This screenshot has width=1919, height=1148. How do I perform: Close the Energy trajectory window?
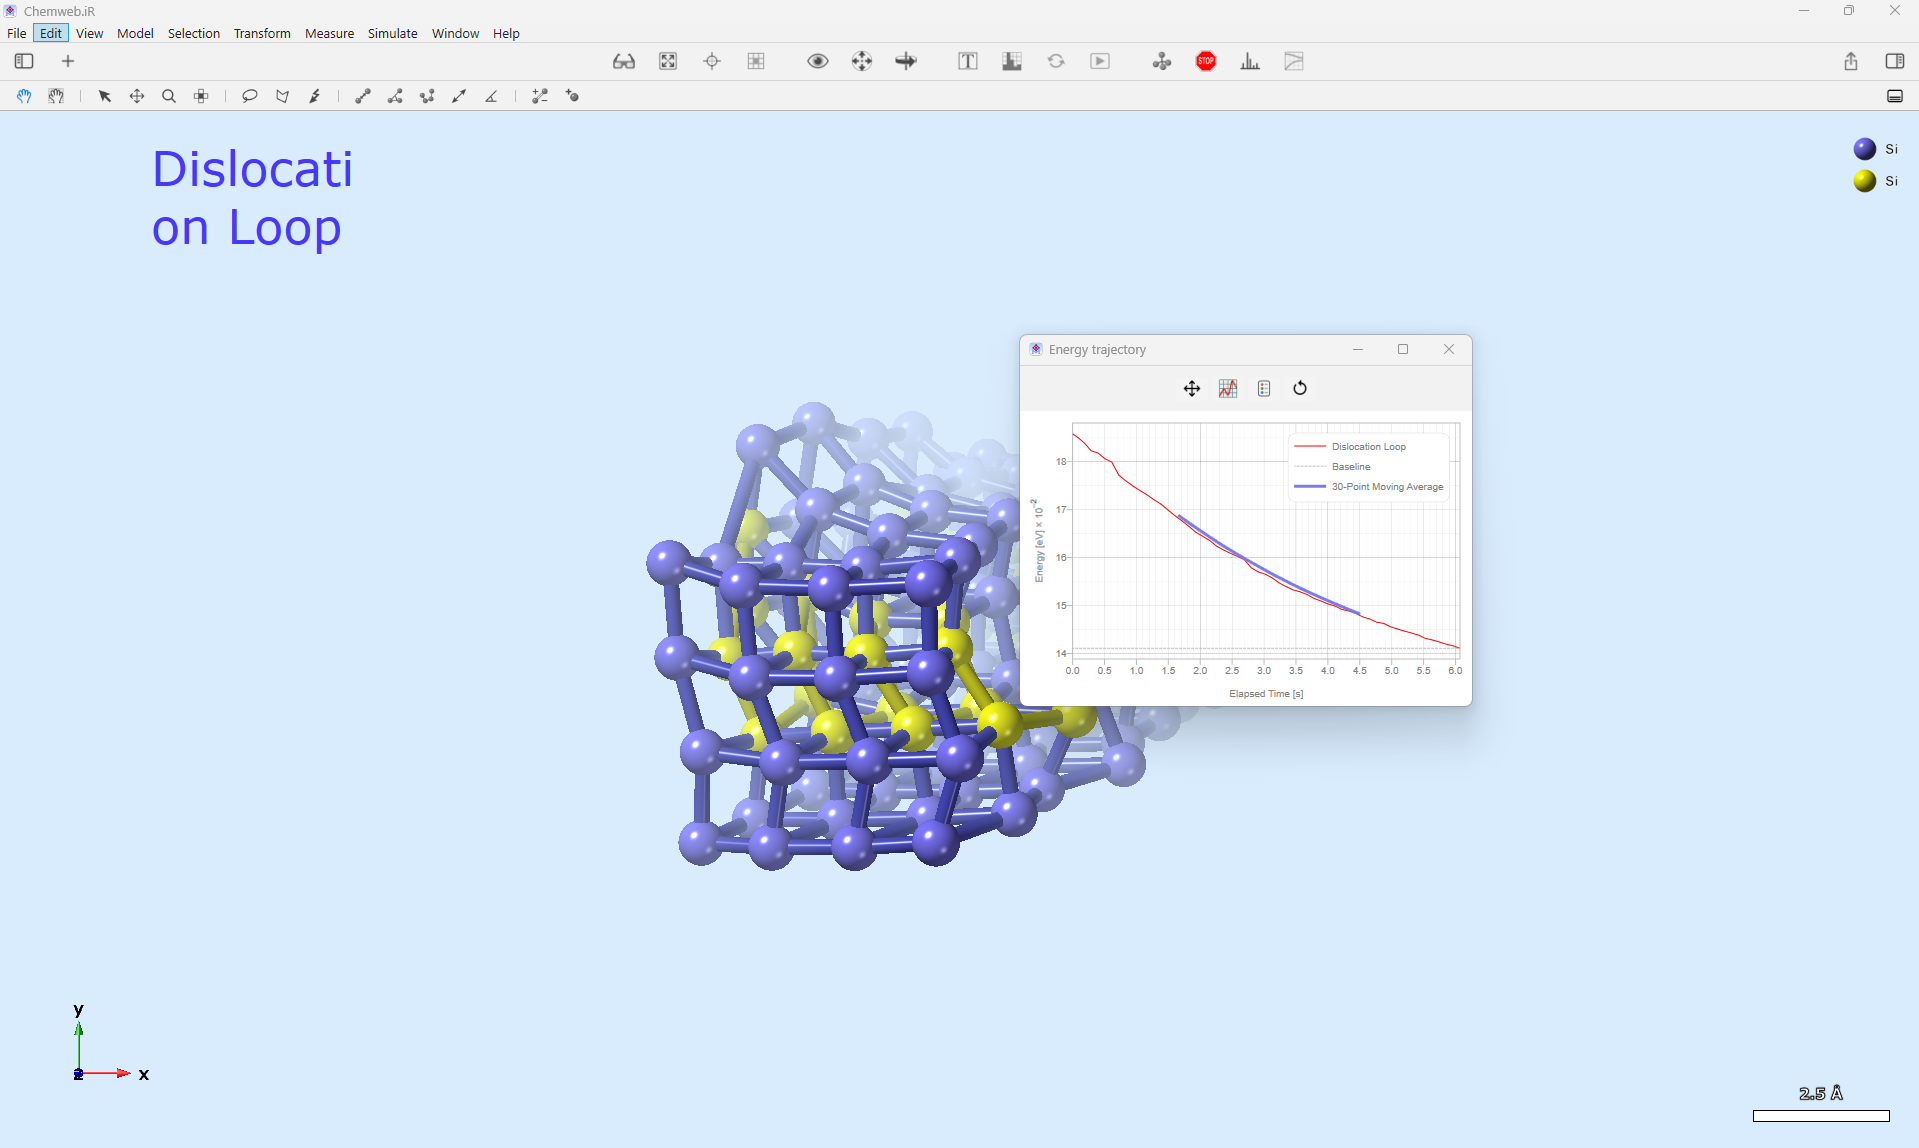tap(1449, 349)
